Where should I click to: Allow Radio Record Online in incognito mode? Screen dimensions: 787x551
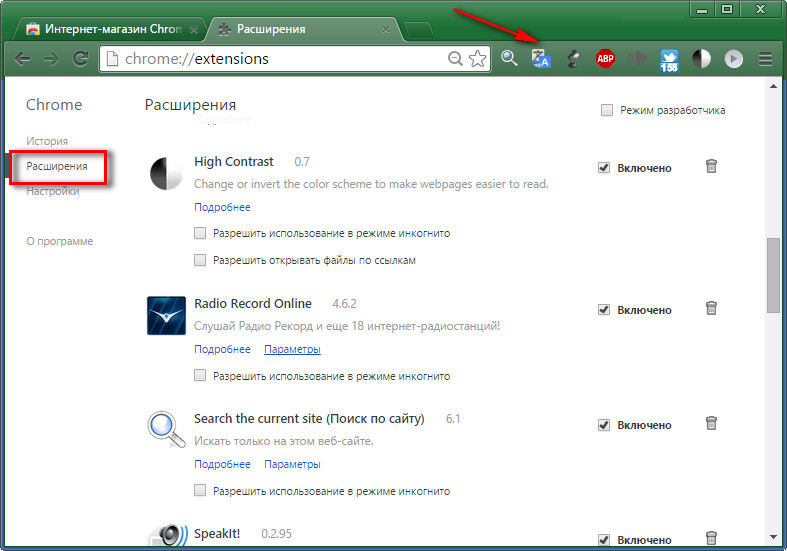(200, 375)
